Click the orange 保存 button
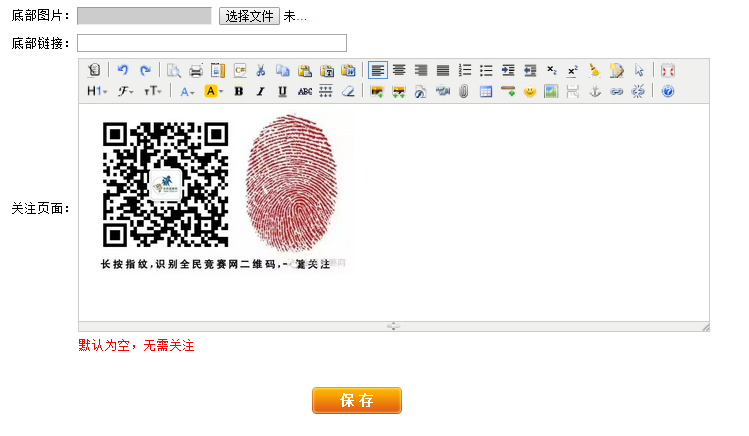Image resolution: width=749 pixels, height=436 pixels. [357, 400]
